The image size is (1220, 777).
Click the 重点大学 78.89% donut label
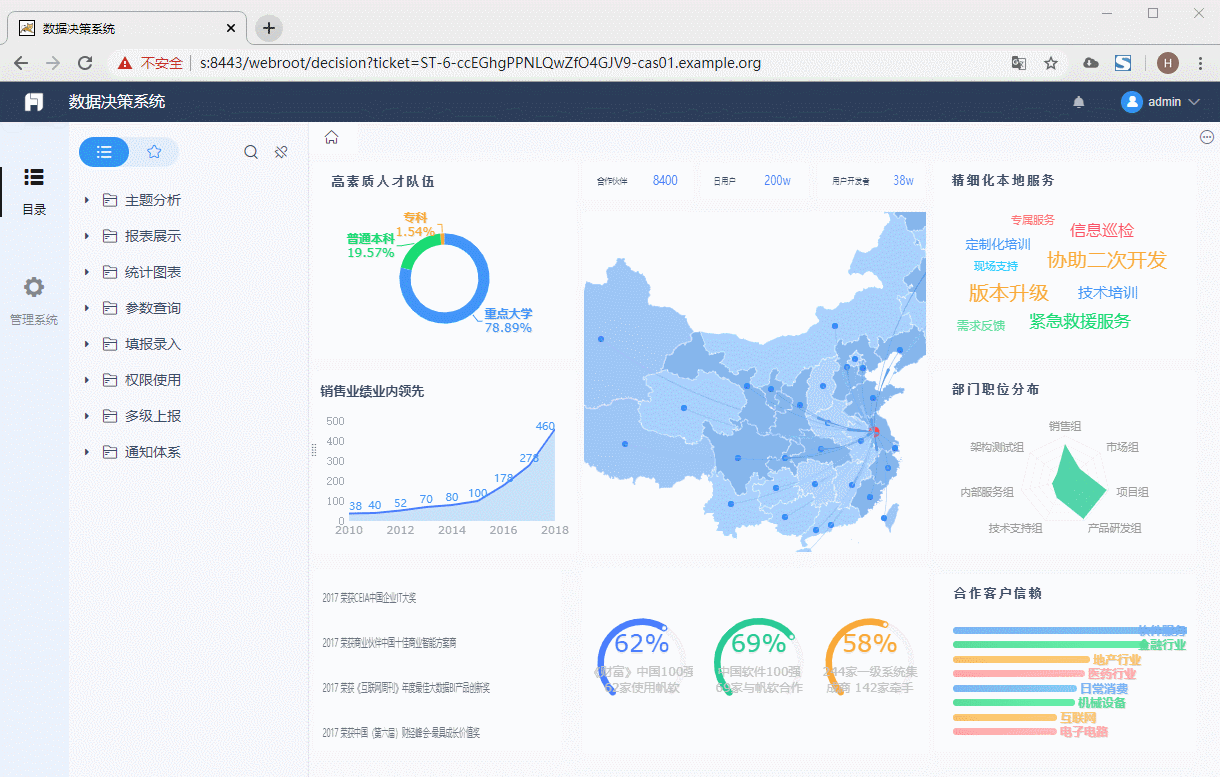pyautogui.click(x=508, y=320)
